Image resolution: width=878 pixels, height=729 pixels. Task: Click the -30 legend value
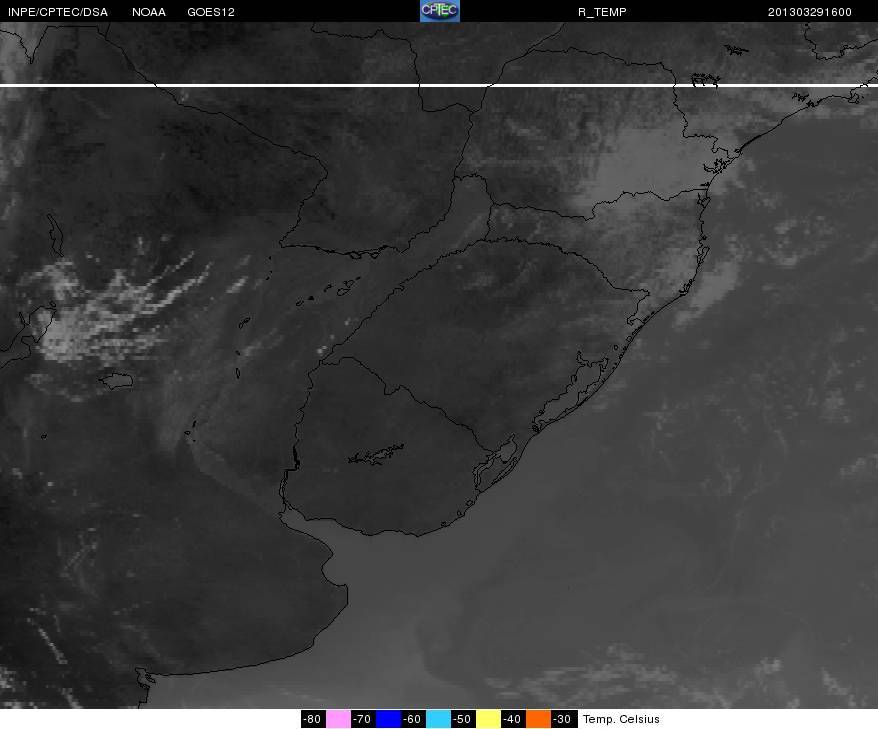click(x=563, y=719)
